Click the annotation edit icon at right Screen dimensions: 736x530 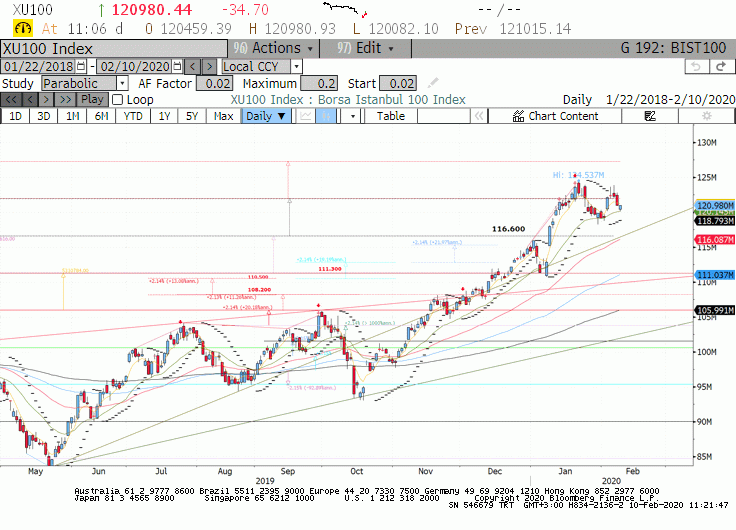pyautogui.click(x=650, y=116)
